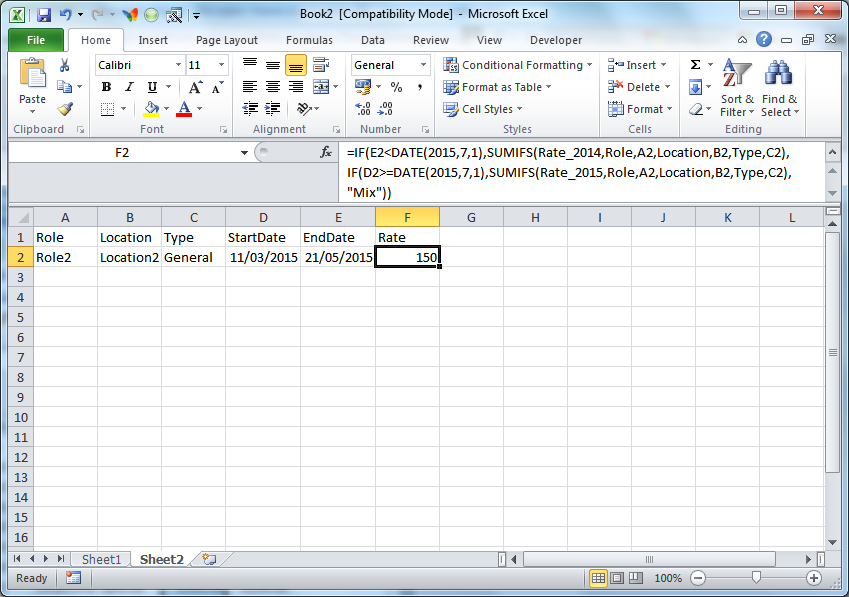The height and width of the screenshot is (597, 849).
Task: Click the Cut scissors icon
Action: click(x=64, y=65)
